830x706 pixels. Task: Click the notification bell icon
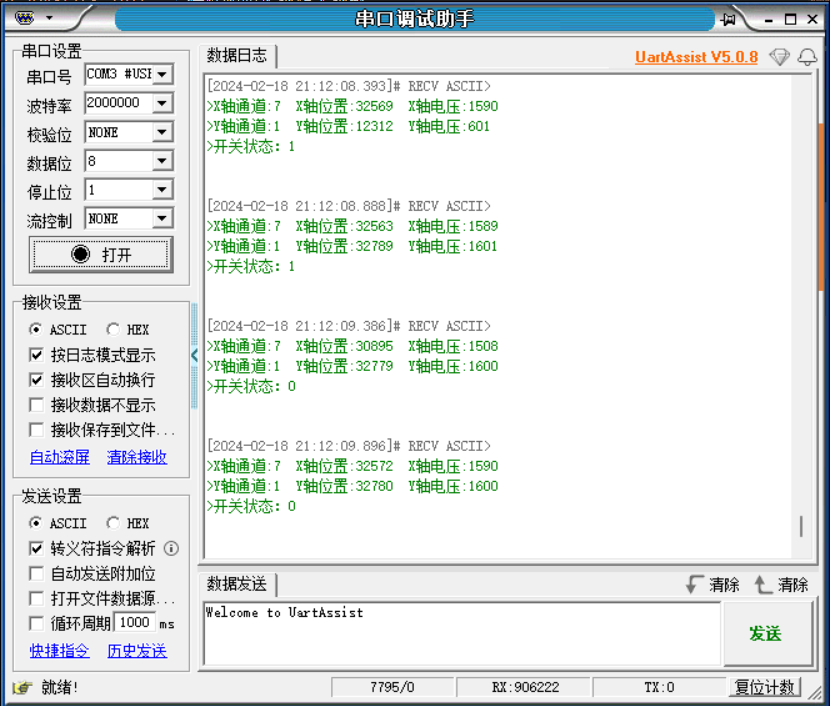pos(807,57)
